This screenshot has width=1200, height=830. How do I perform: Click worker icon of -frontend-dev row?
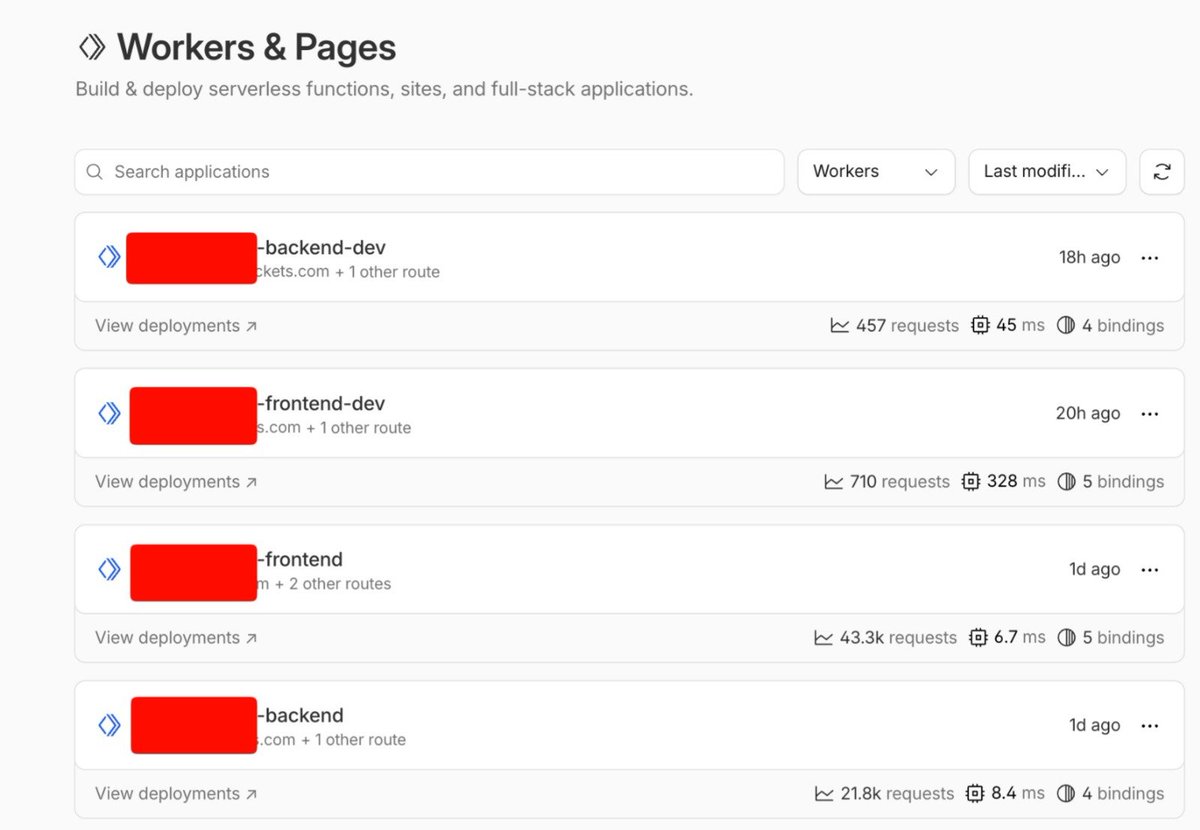click(109, 413)
